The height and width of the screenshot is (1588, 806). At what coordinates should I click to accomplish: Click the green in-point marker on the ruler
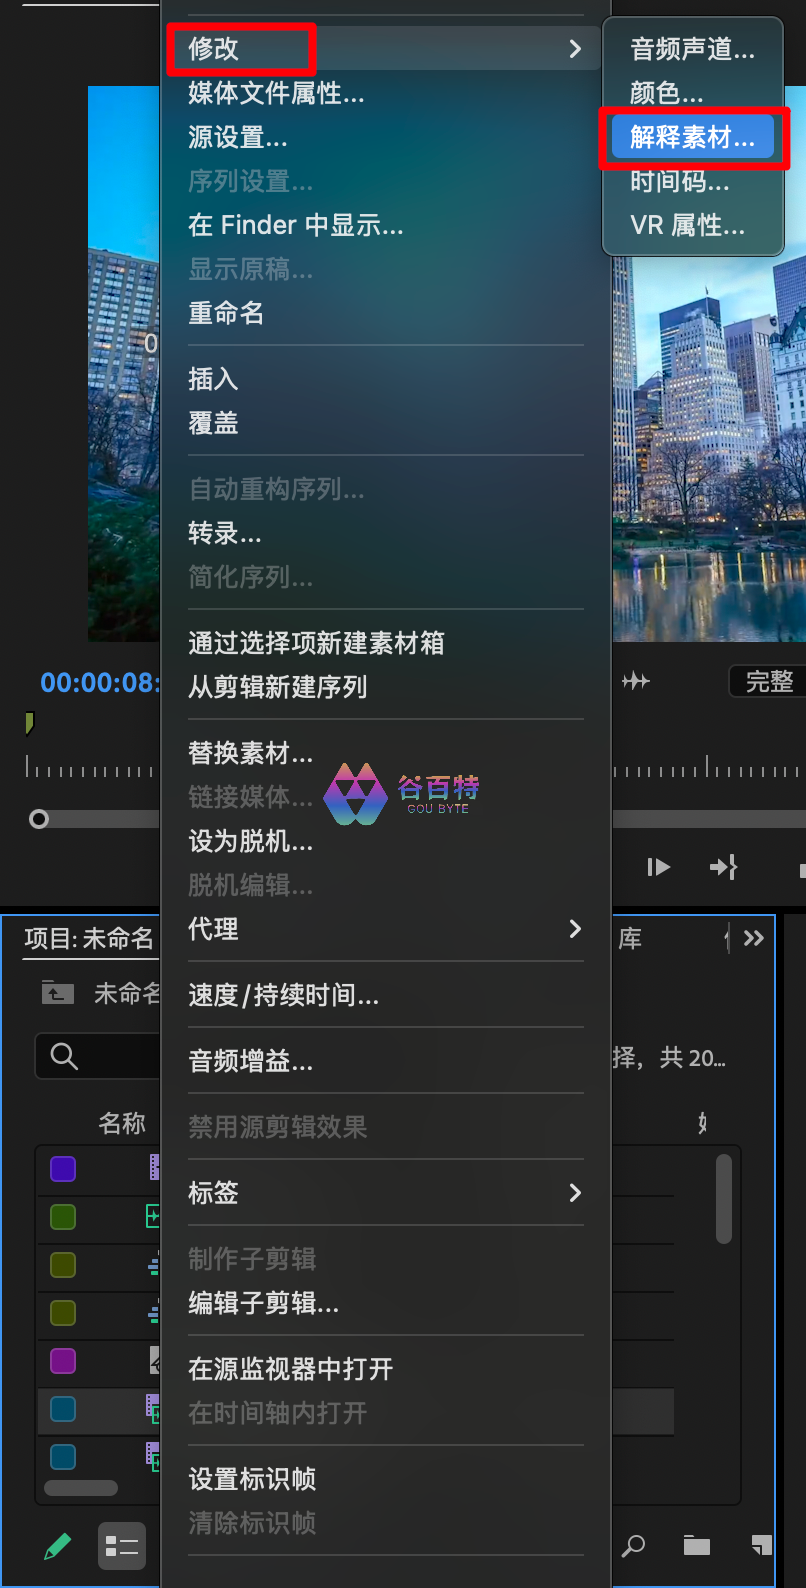[x=30, y=722]
